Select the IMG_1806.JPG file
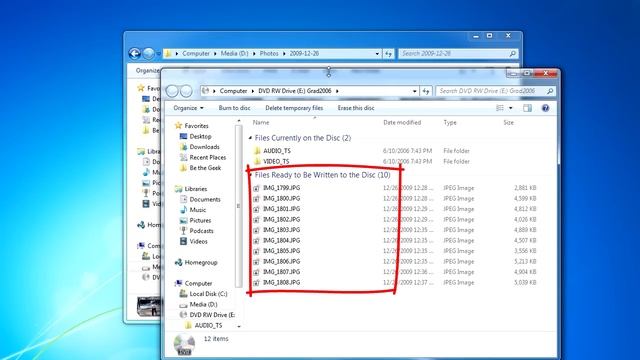640x360 pixels. [x=281, y=261]
